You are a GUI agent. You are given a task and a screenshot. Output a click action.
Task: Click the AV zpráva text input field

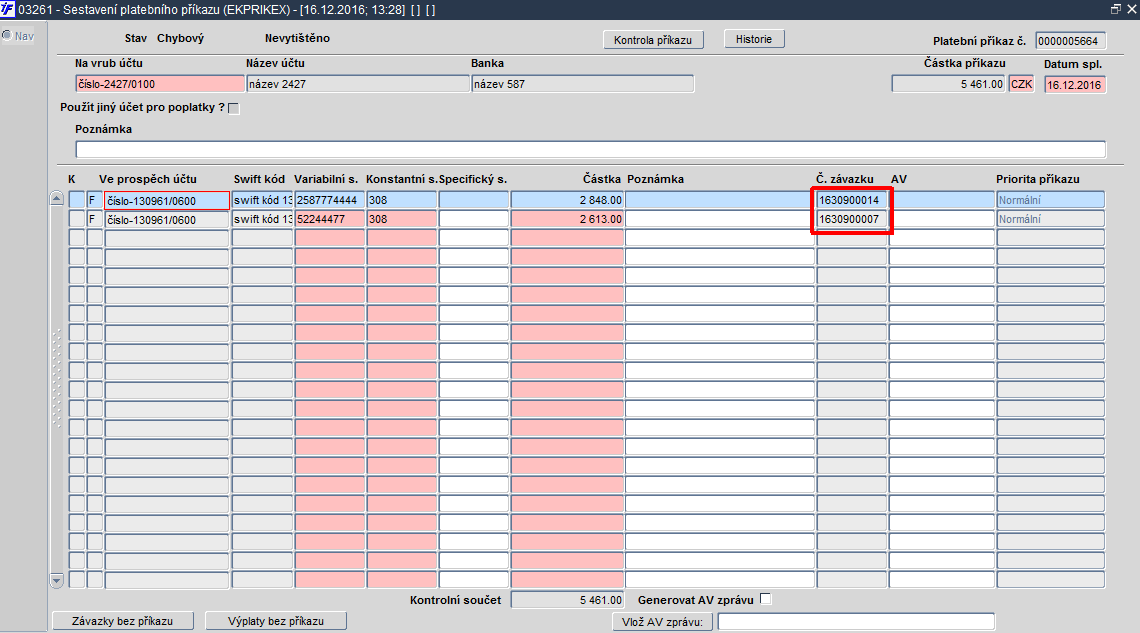tap(856, 621)
